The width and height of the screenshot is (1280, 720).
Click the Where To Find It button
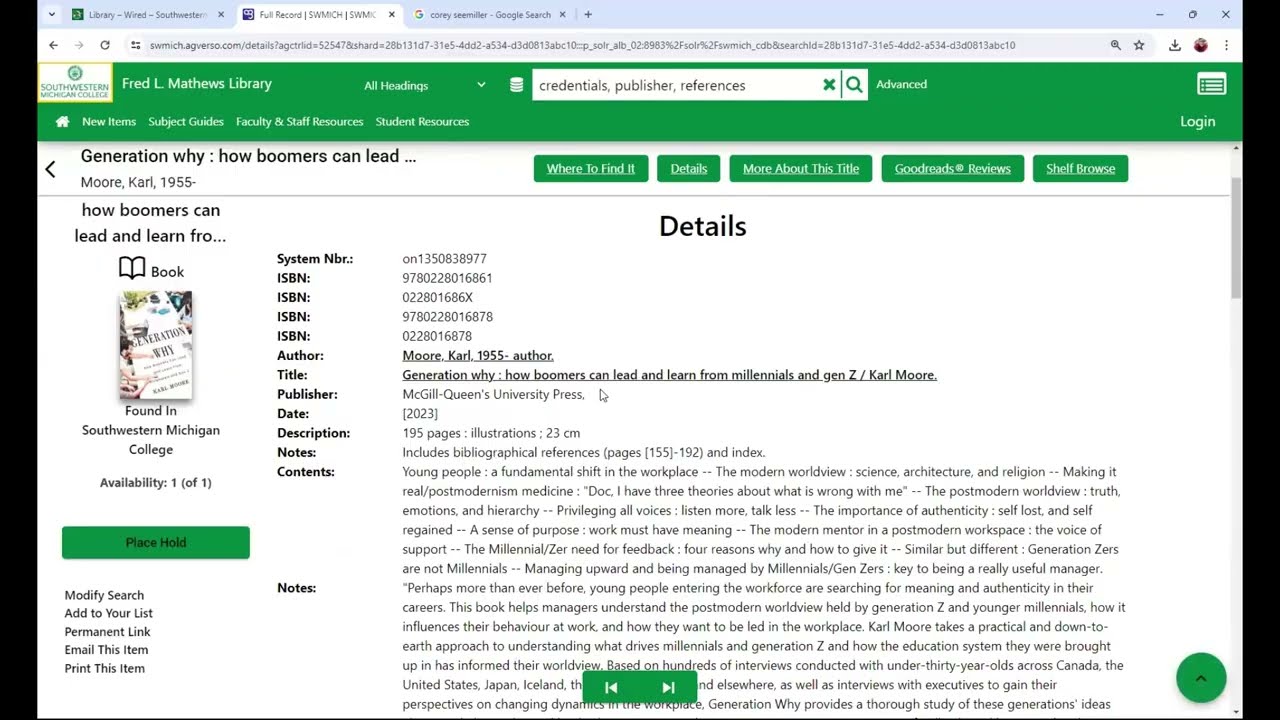pyautogui.click(x=591, y=169)
